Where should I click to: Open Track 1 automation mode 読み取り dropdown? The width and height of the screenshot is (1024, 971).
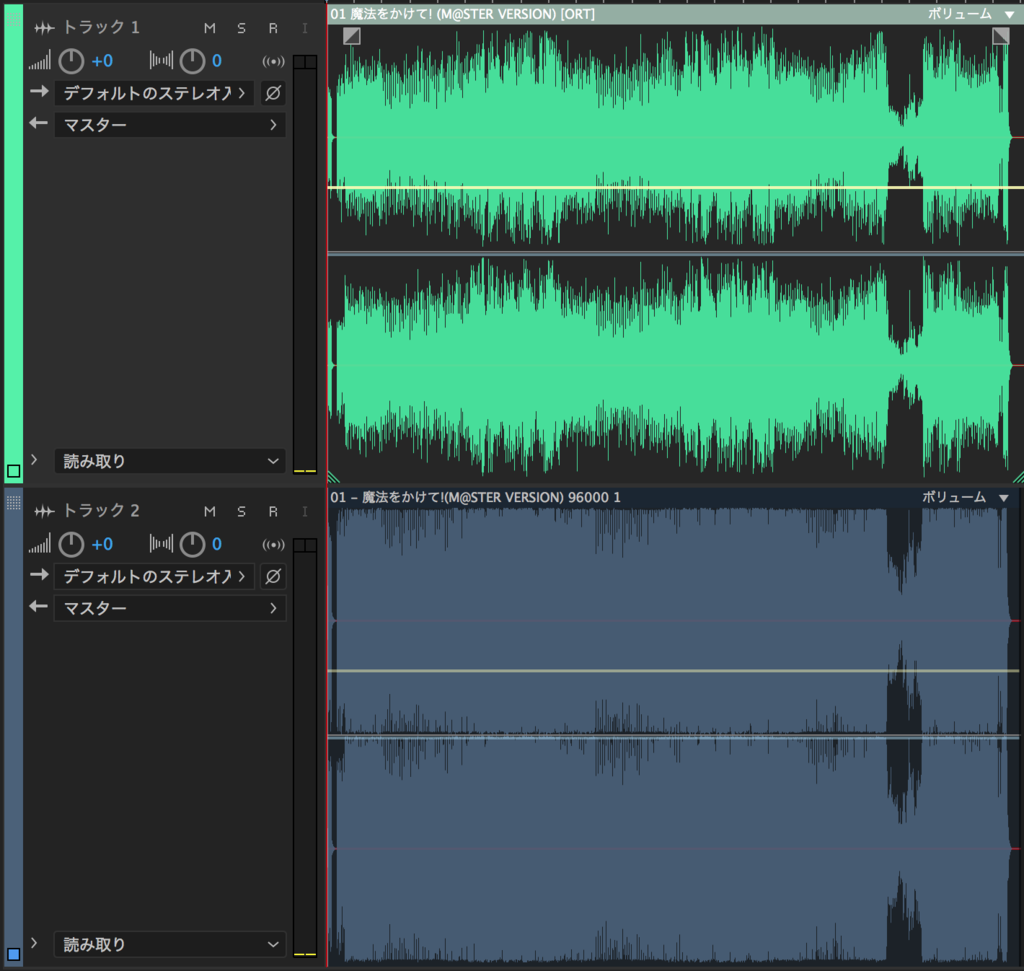[x=170, y=461]
